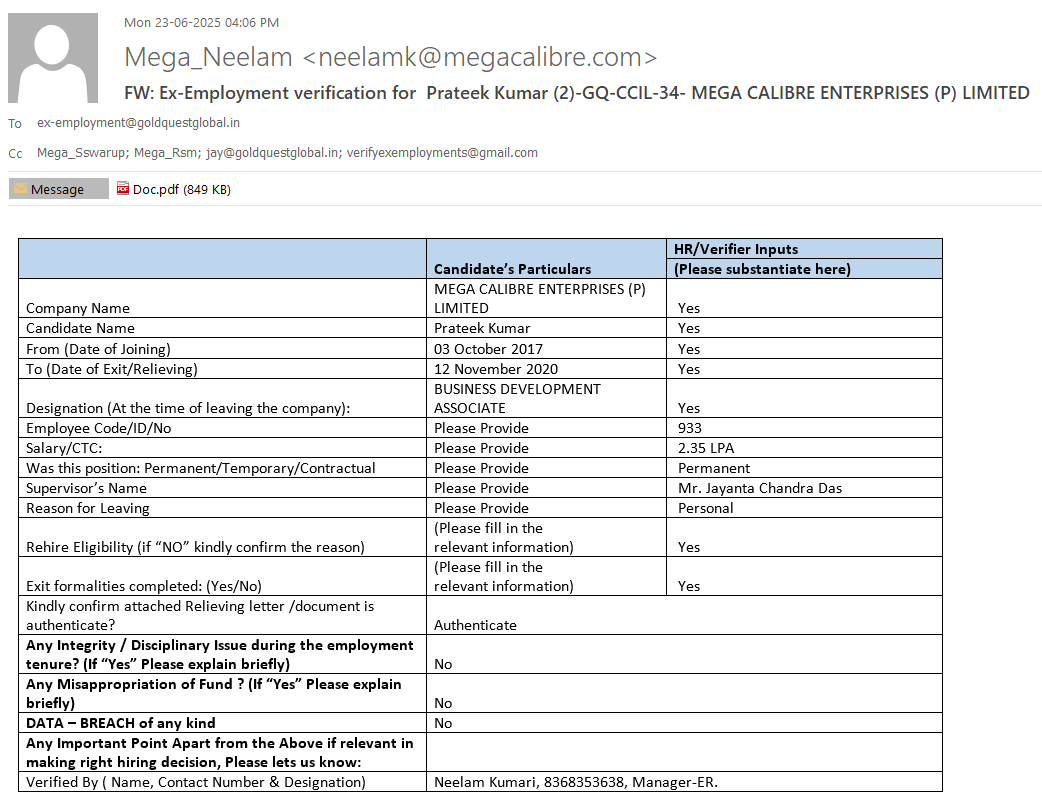1042x806 pixels.
Task: Click DATA – BREACH of any kind label
Action: coord(120,723)
